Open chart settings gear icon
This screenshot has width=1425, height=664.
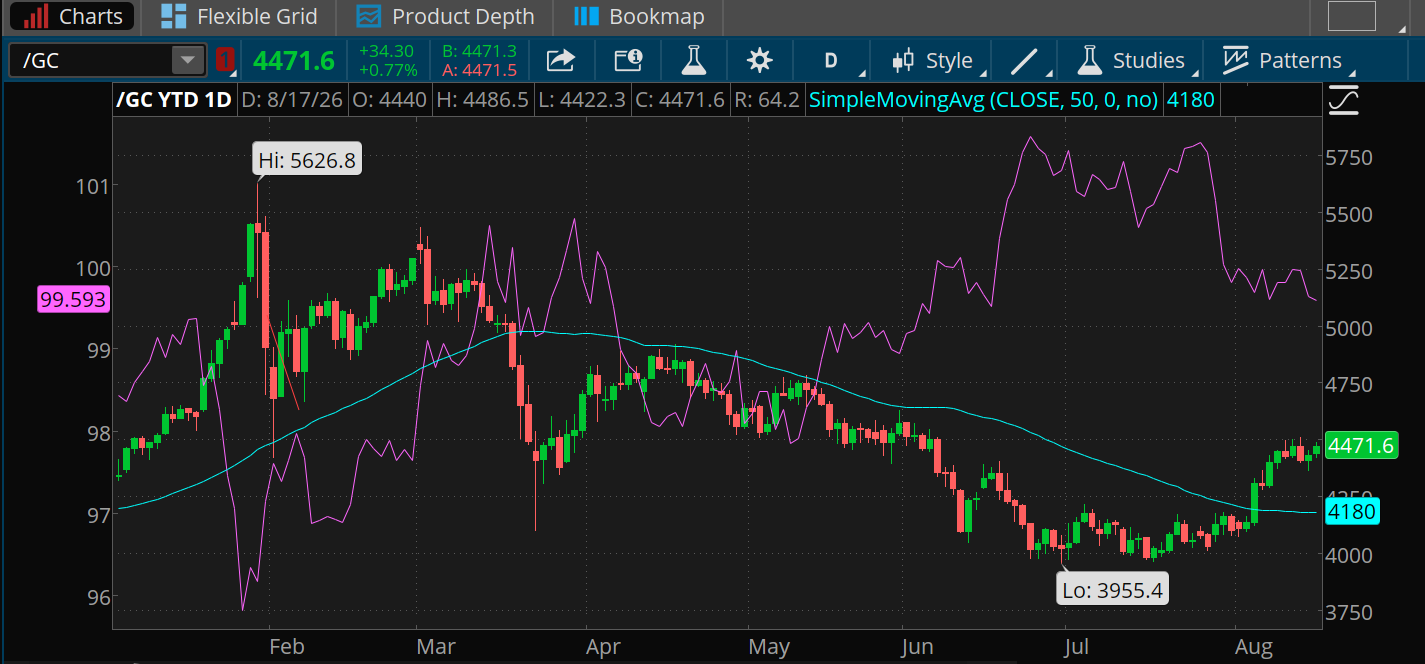pyautogui.click(x=760, y=61)
